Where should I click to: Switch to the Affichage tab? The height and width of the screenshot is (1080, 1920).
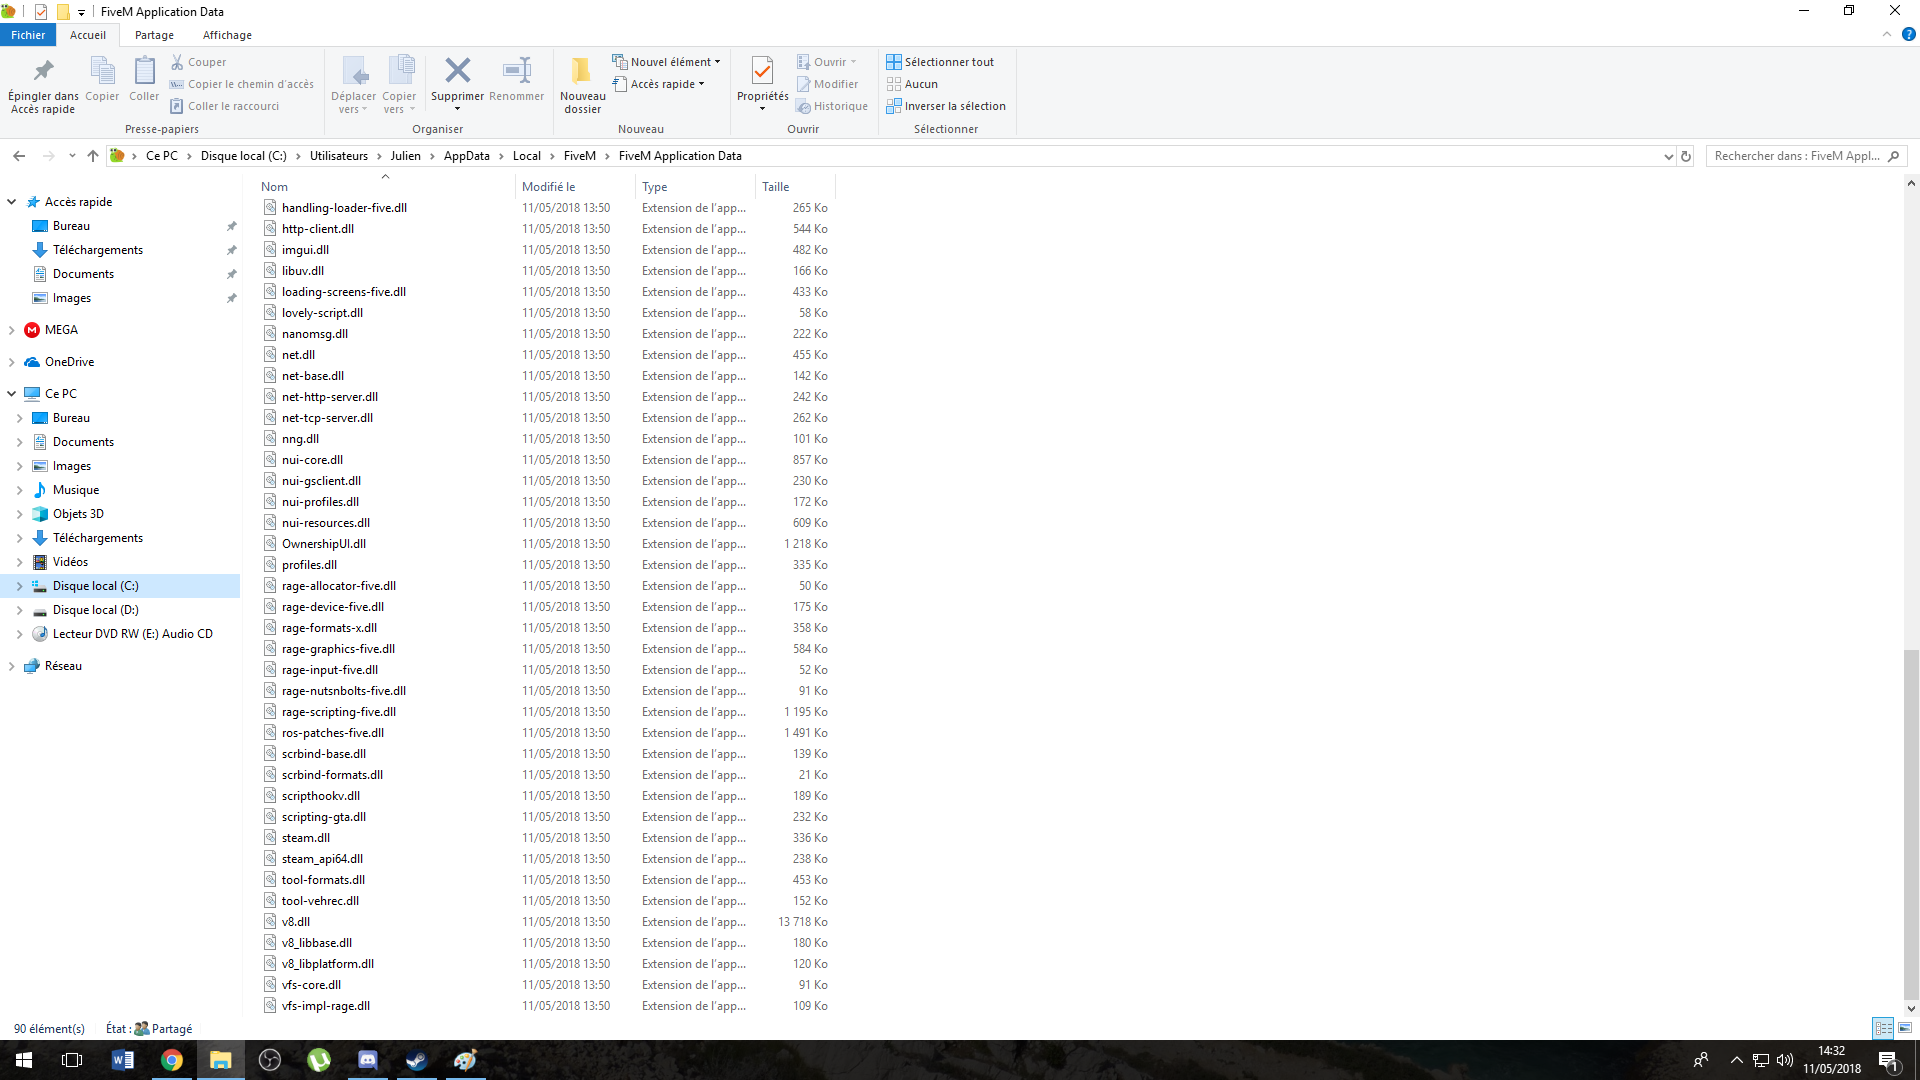tap(227, 35)
